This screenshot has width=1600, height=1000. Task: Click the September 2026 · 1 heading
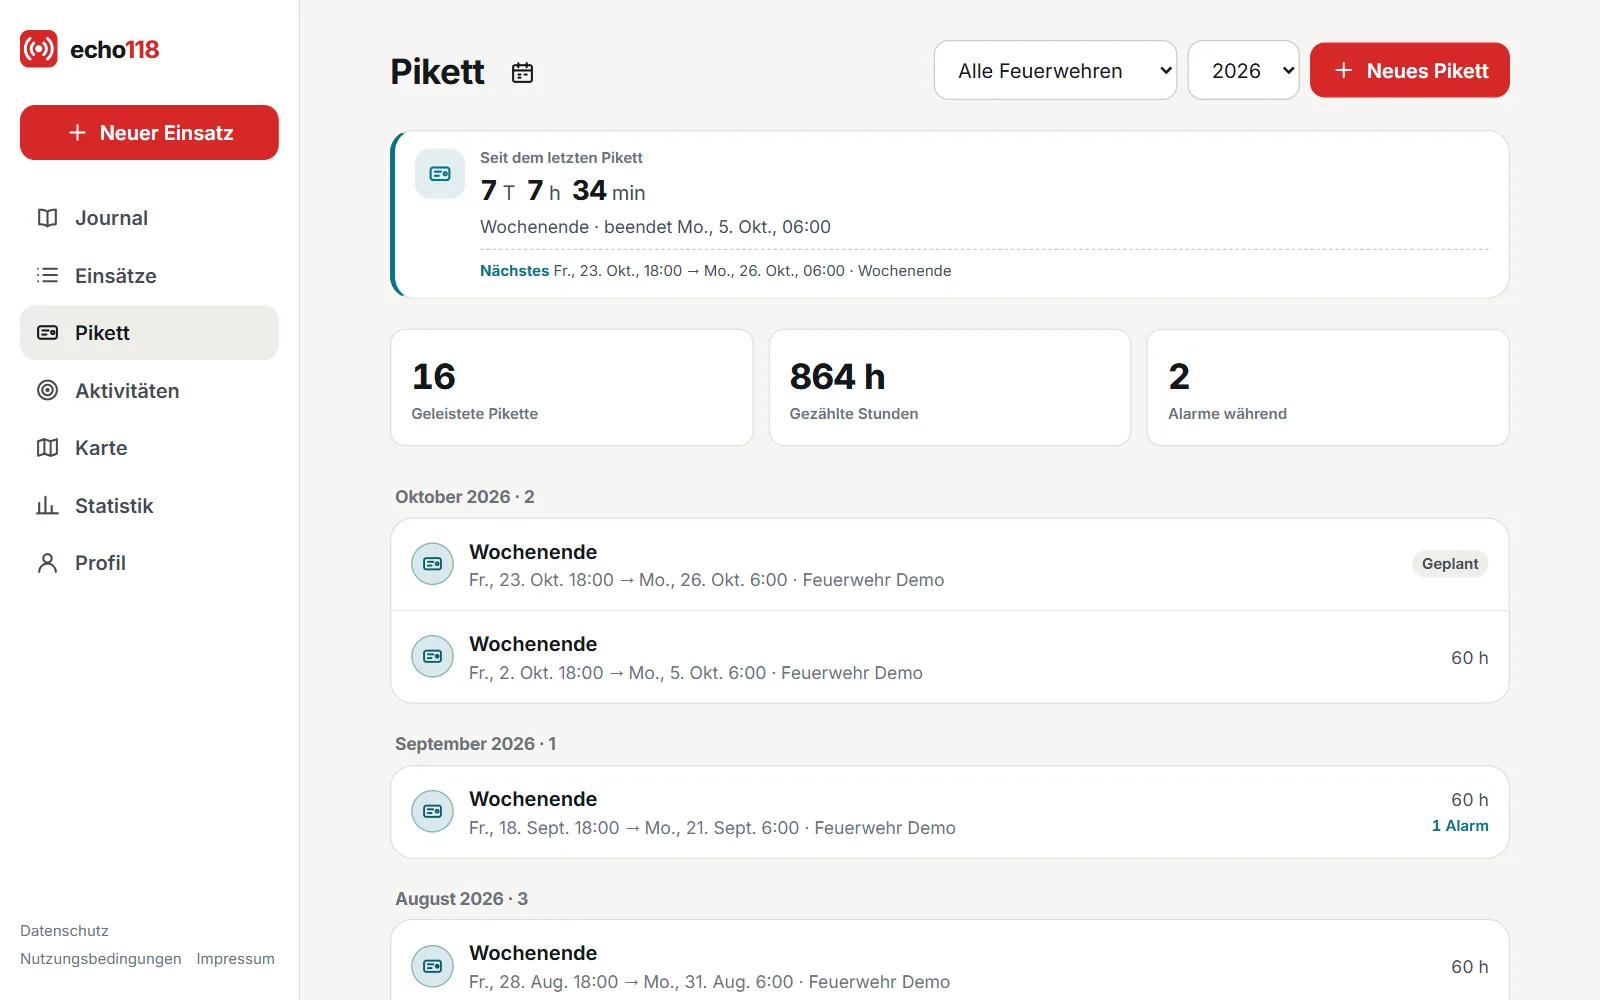coord(476,744)
